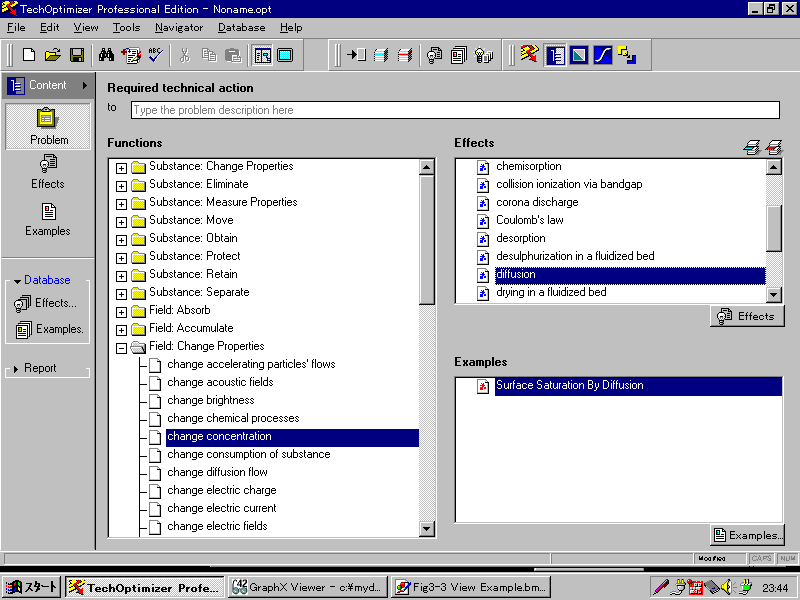Click the teal stack icon above the Effects list
Screen dimensions: 800x600
(x=752, y=147)
